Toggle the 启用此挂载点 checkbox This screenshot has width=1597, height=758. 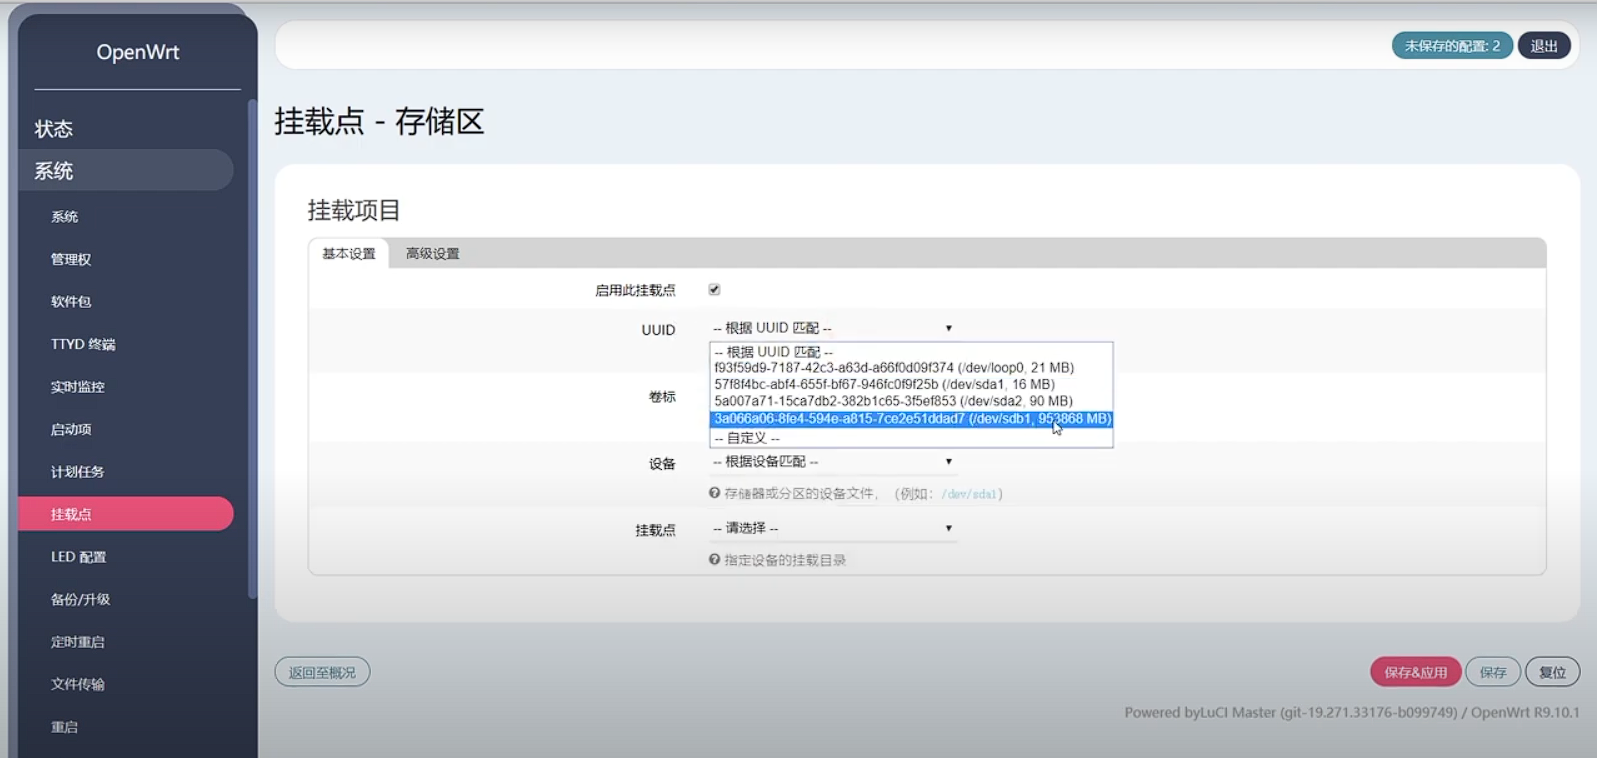[714, 290]
